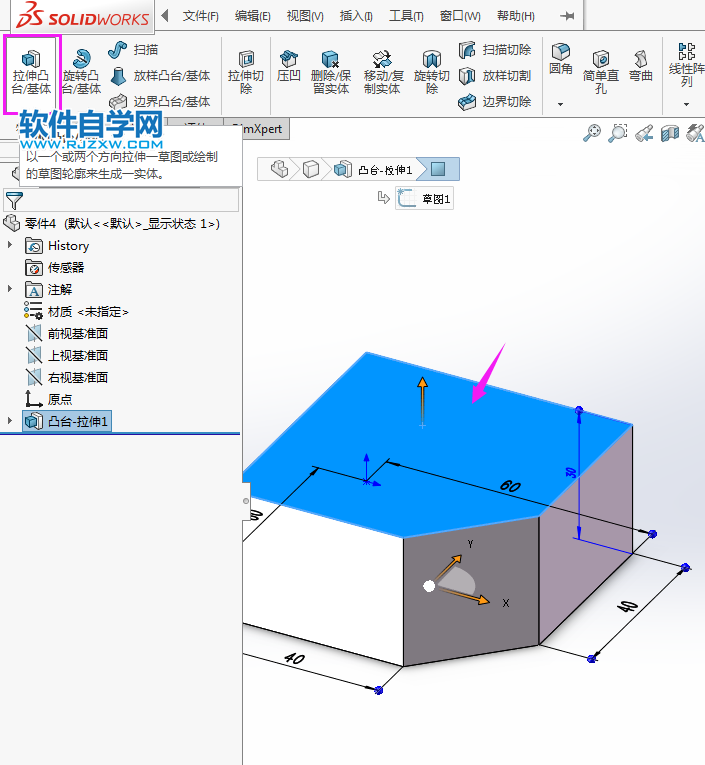Click 草图1 sketch in the breadcrumb
This screenshot has height=765, width=705.
tap(424, 199)
